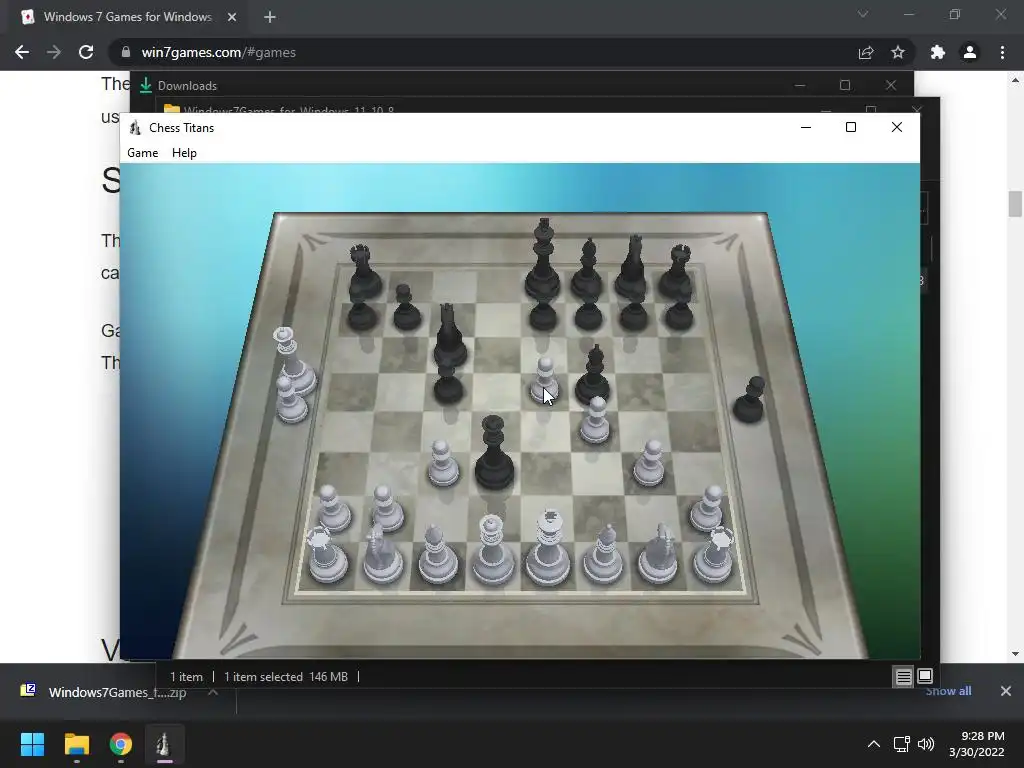This screenshot has height=768, width=1024.
Task: Open options arrow for Windows7Games zip download
Action: (213, 692)
